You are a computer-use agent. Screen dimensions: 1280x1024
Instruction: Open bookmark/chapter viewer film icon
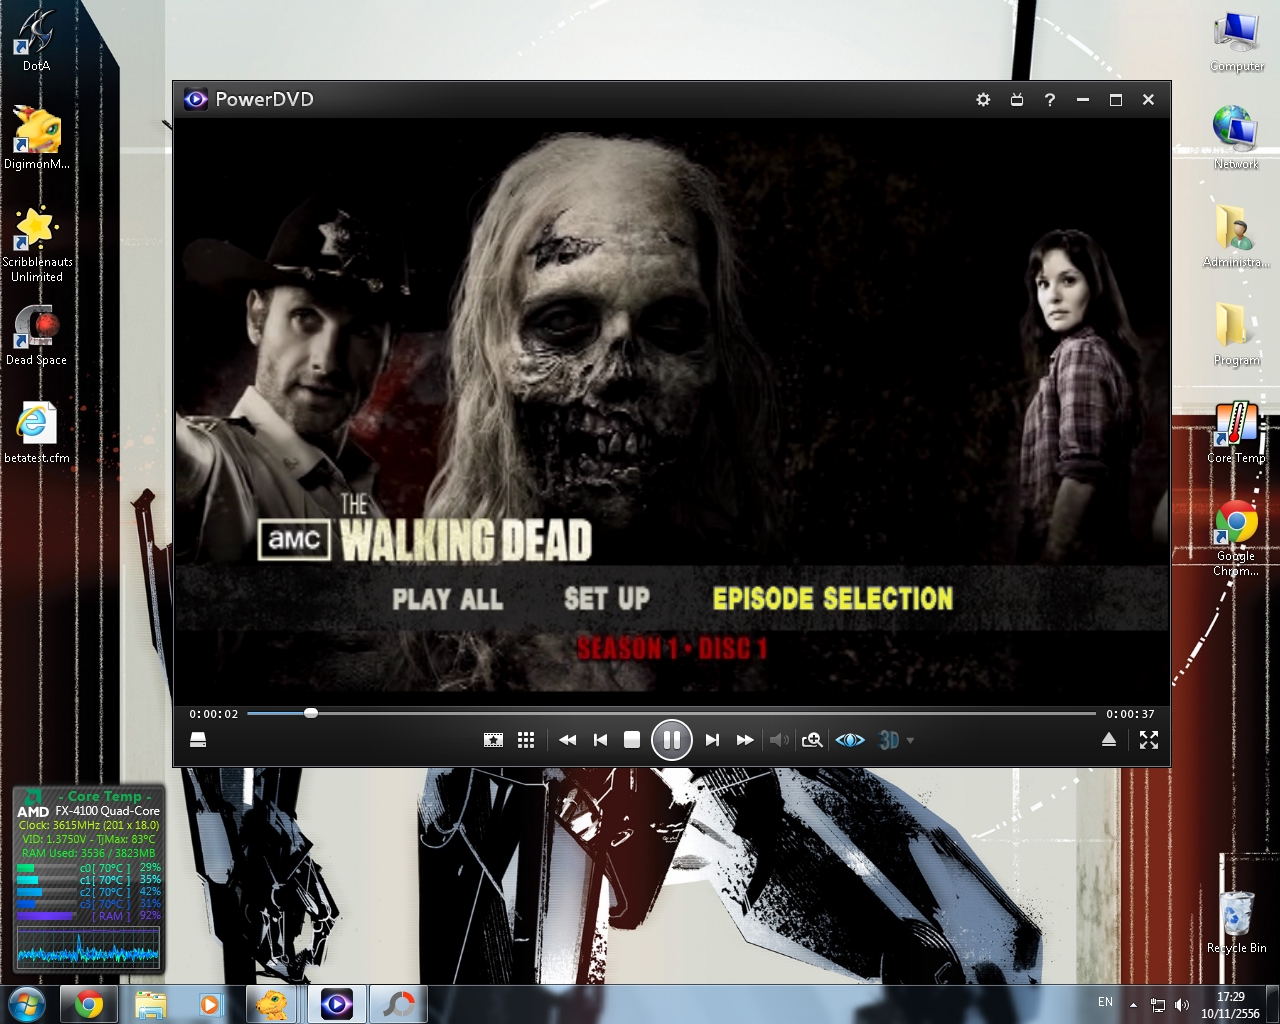click(x=493, y=740)
